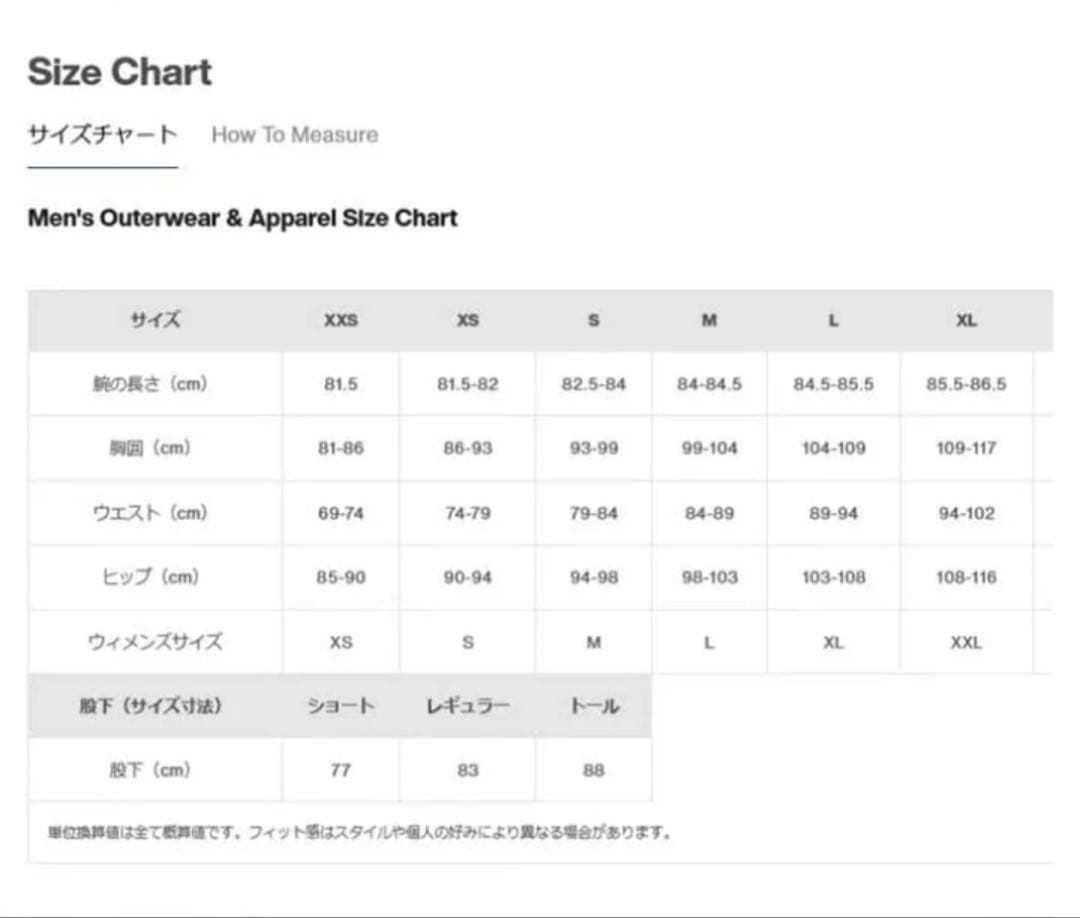The image size is (1080, 918).
Task: Click the 94-102 waist value for XL
Action: [965, 513]
